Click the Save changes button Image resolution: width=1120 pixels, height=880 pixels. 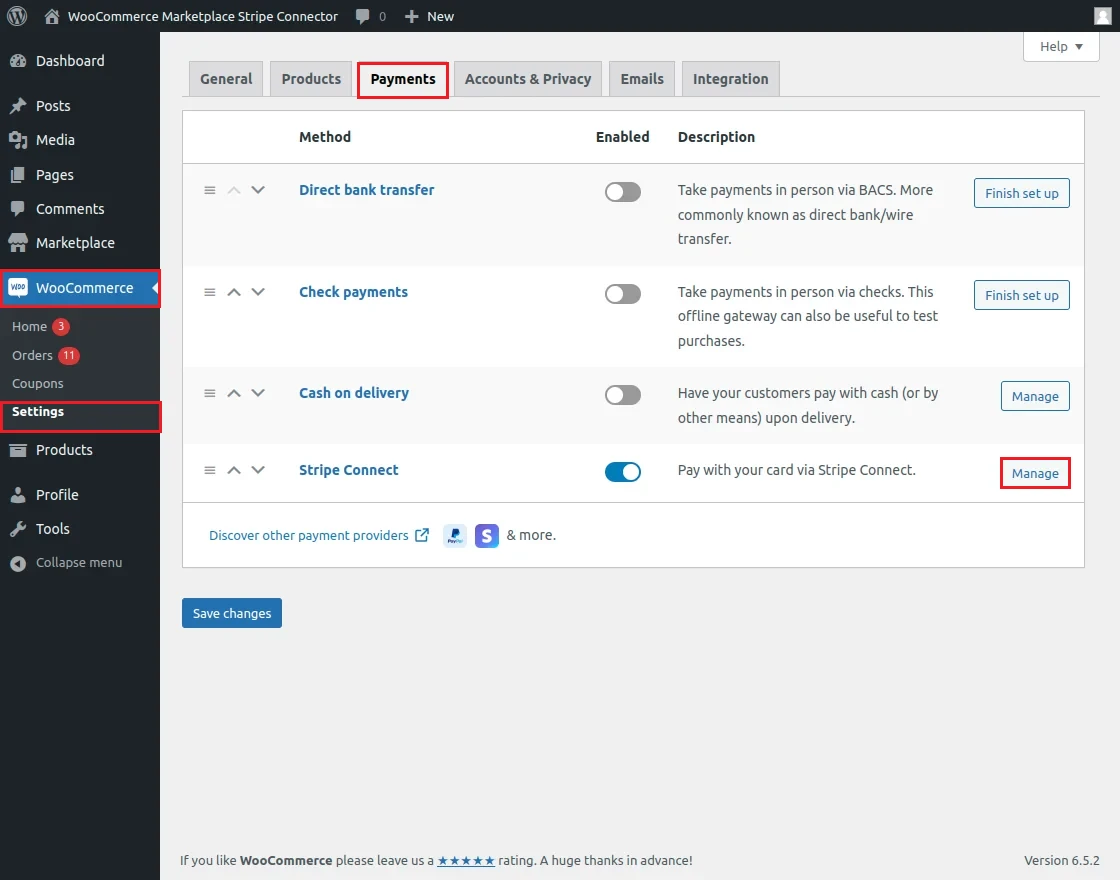232,613
